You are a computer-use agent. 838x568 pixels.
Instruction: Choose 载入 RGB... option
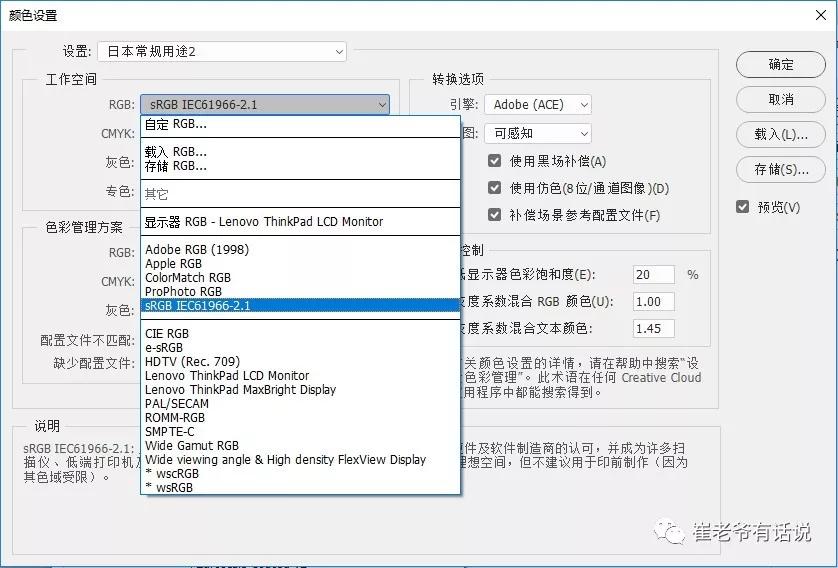pyautogui.click(x=176, y=152)
